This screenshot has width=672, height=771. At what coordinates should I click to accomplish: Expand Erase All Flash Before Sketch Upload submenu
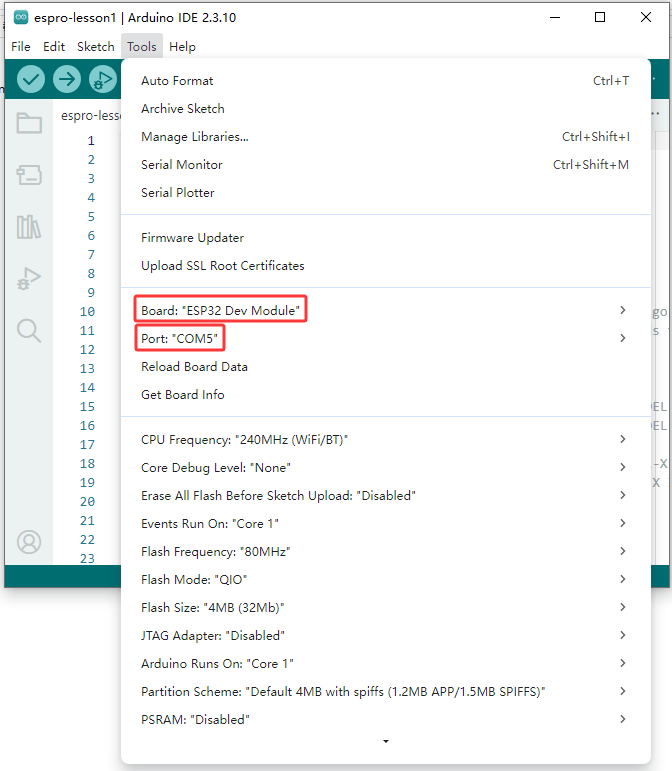(386, 496)
